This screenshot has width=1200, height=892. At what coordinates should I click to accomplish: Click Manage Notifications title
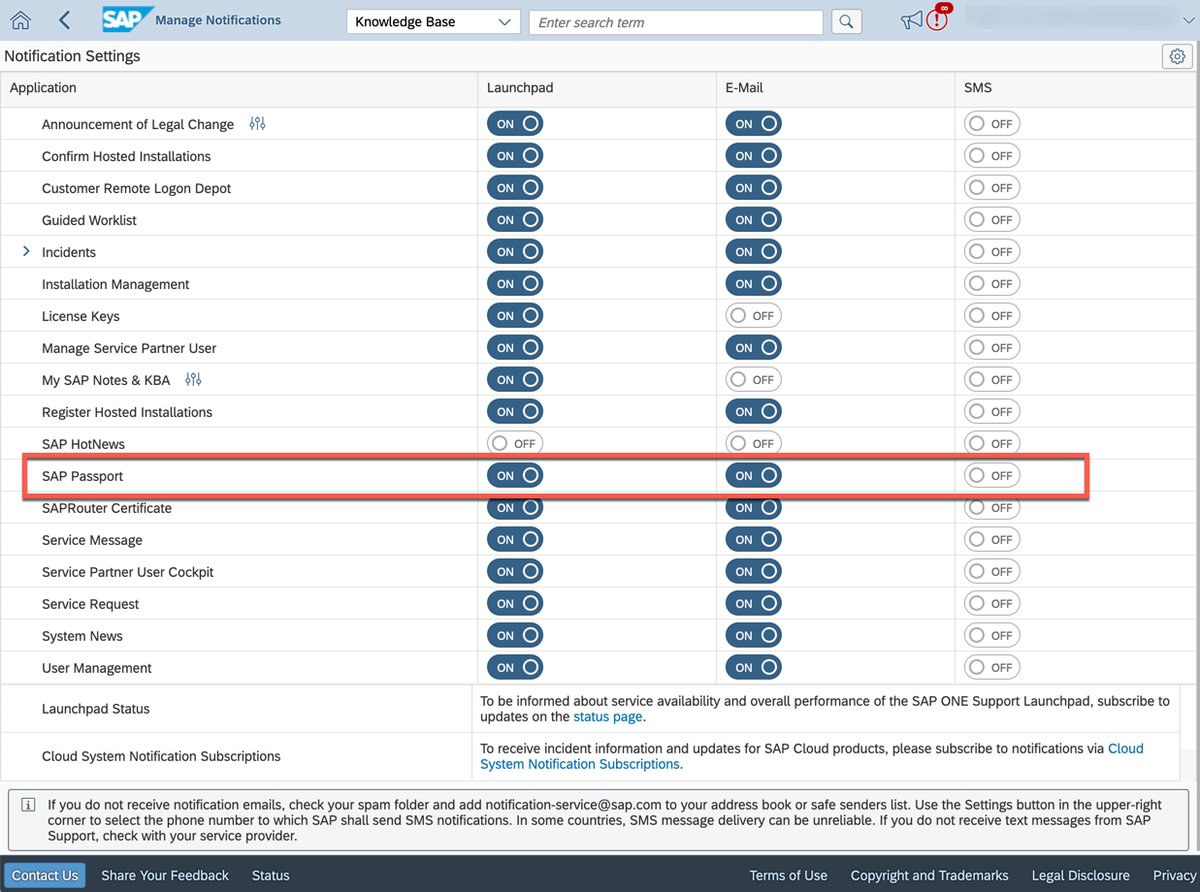pos(218,20)
